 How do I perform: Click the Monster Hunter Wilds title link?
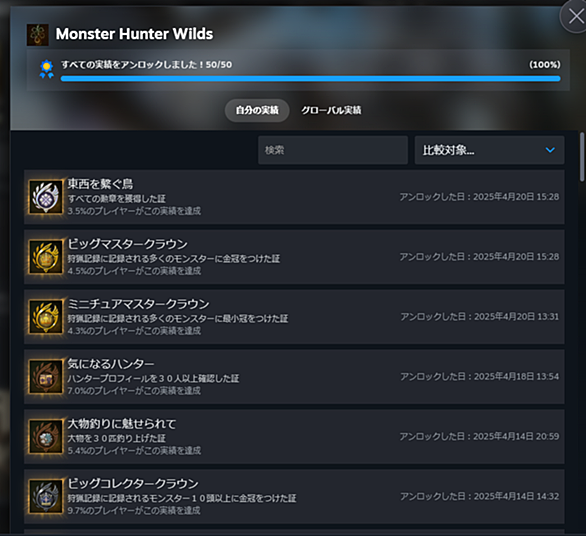[x=134, y=34]
